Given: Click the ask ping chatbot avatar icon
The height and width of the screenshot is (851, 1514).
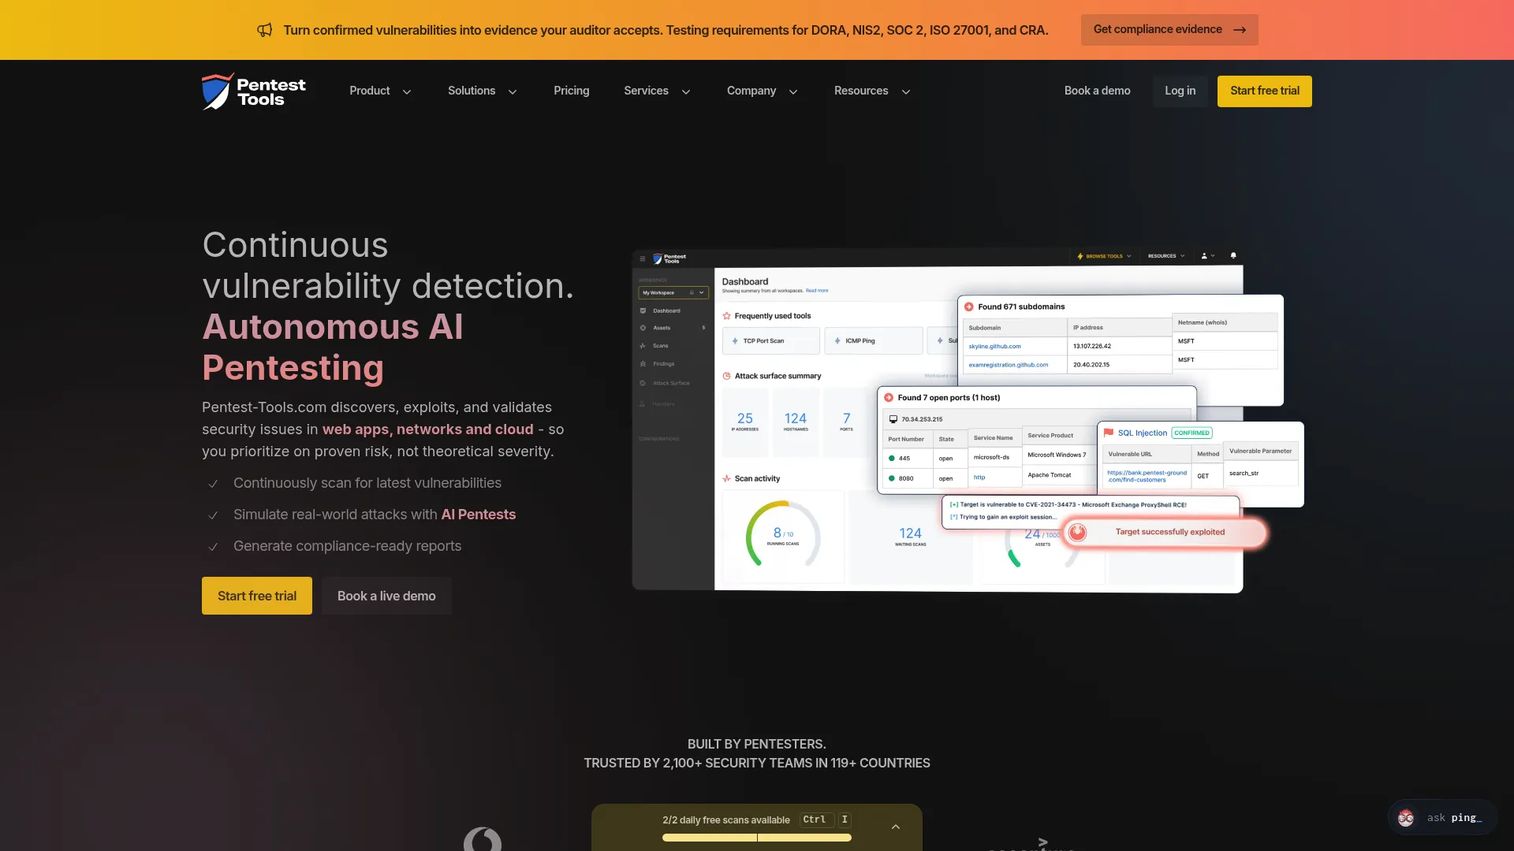Looking at the screenshot, I should (1406, 818).
